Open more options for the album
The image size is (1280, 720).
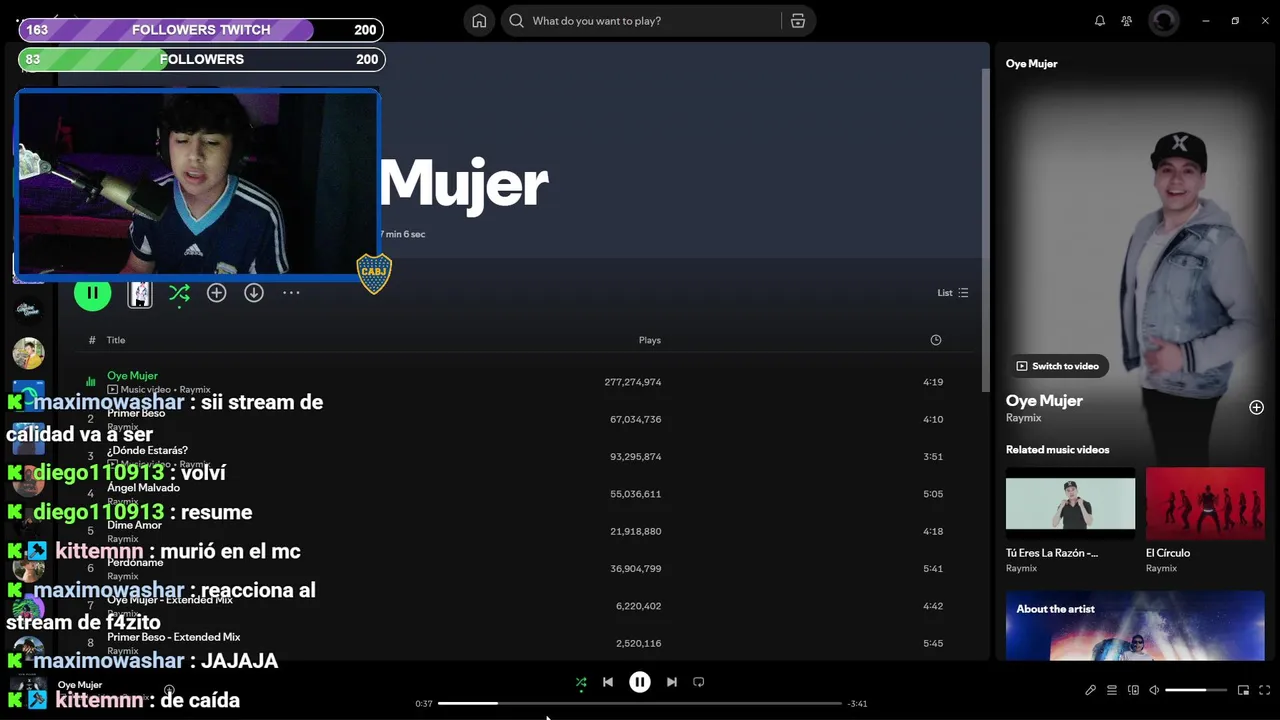291,293
